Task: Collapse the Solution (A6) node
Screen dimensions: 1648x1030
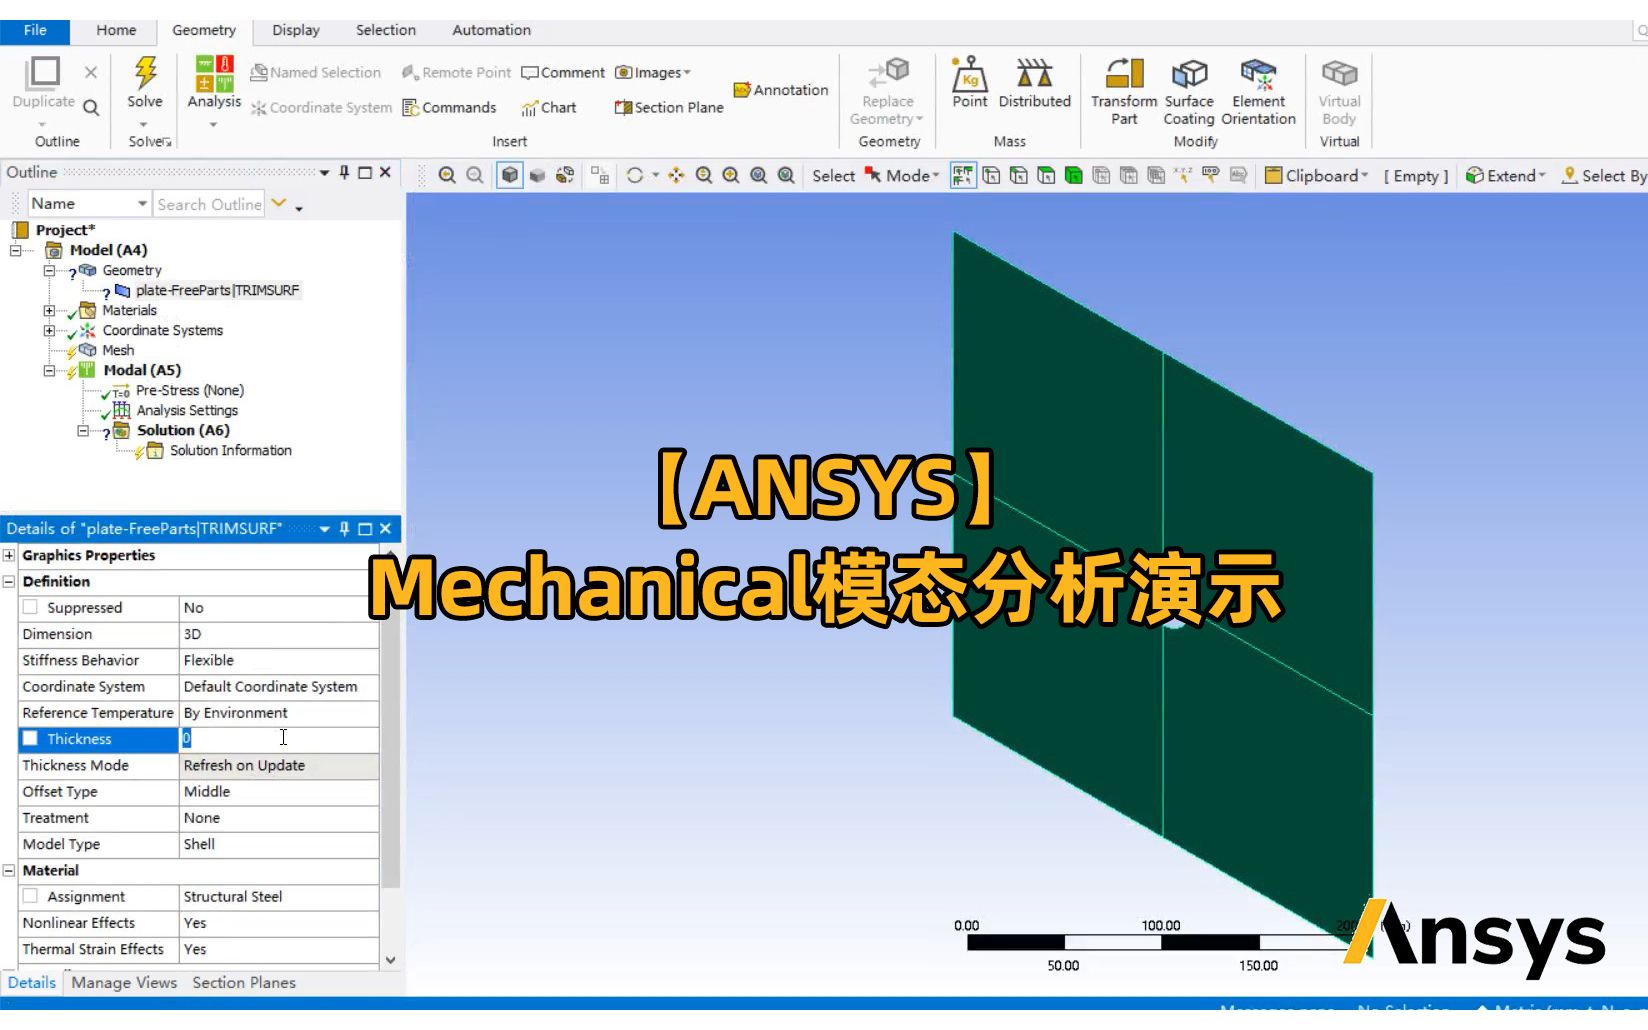Action: [x=83, y=430]
